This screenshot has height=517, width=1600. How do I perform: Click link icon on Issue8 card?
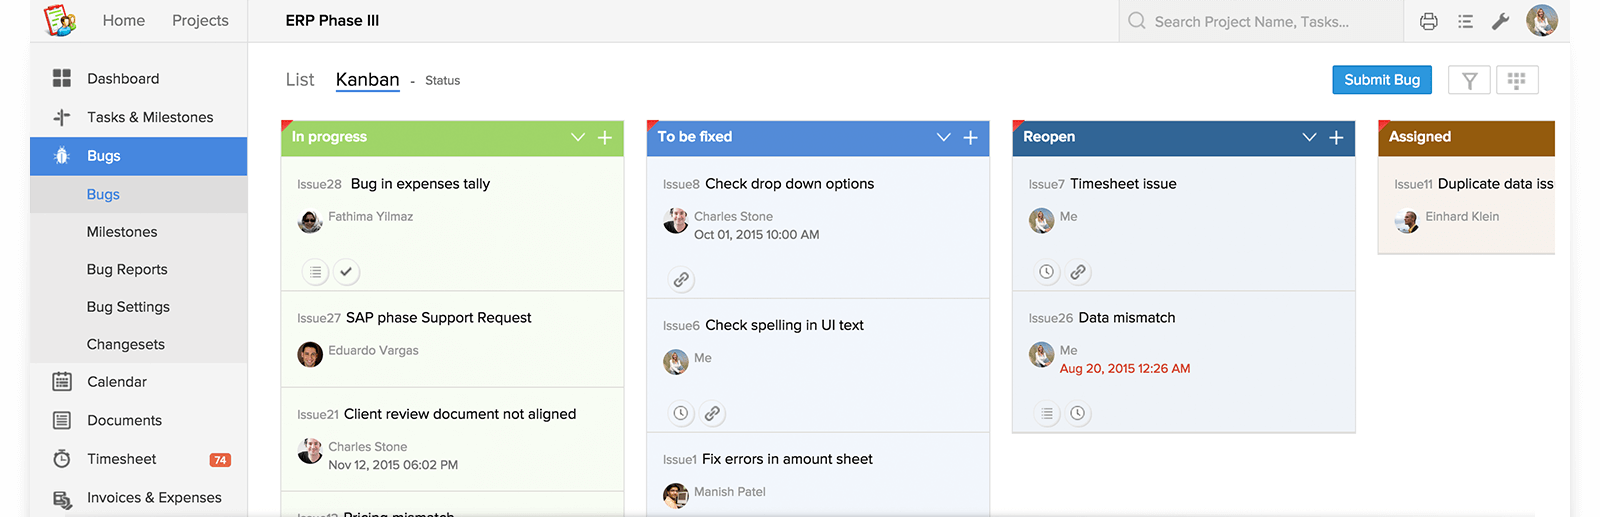point(681,280)
